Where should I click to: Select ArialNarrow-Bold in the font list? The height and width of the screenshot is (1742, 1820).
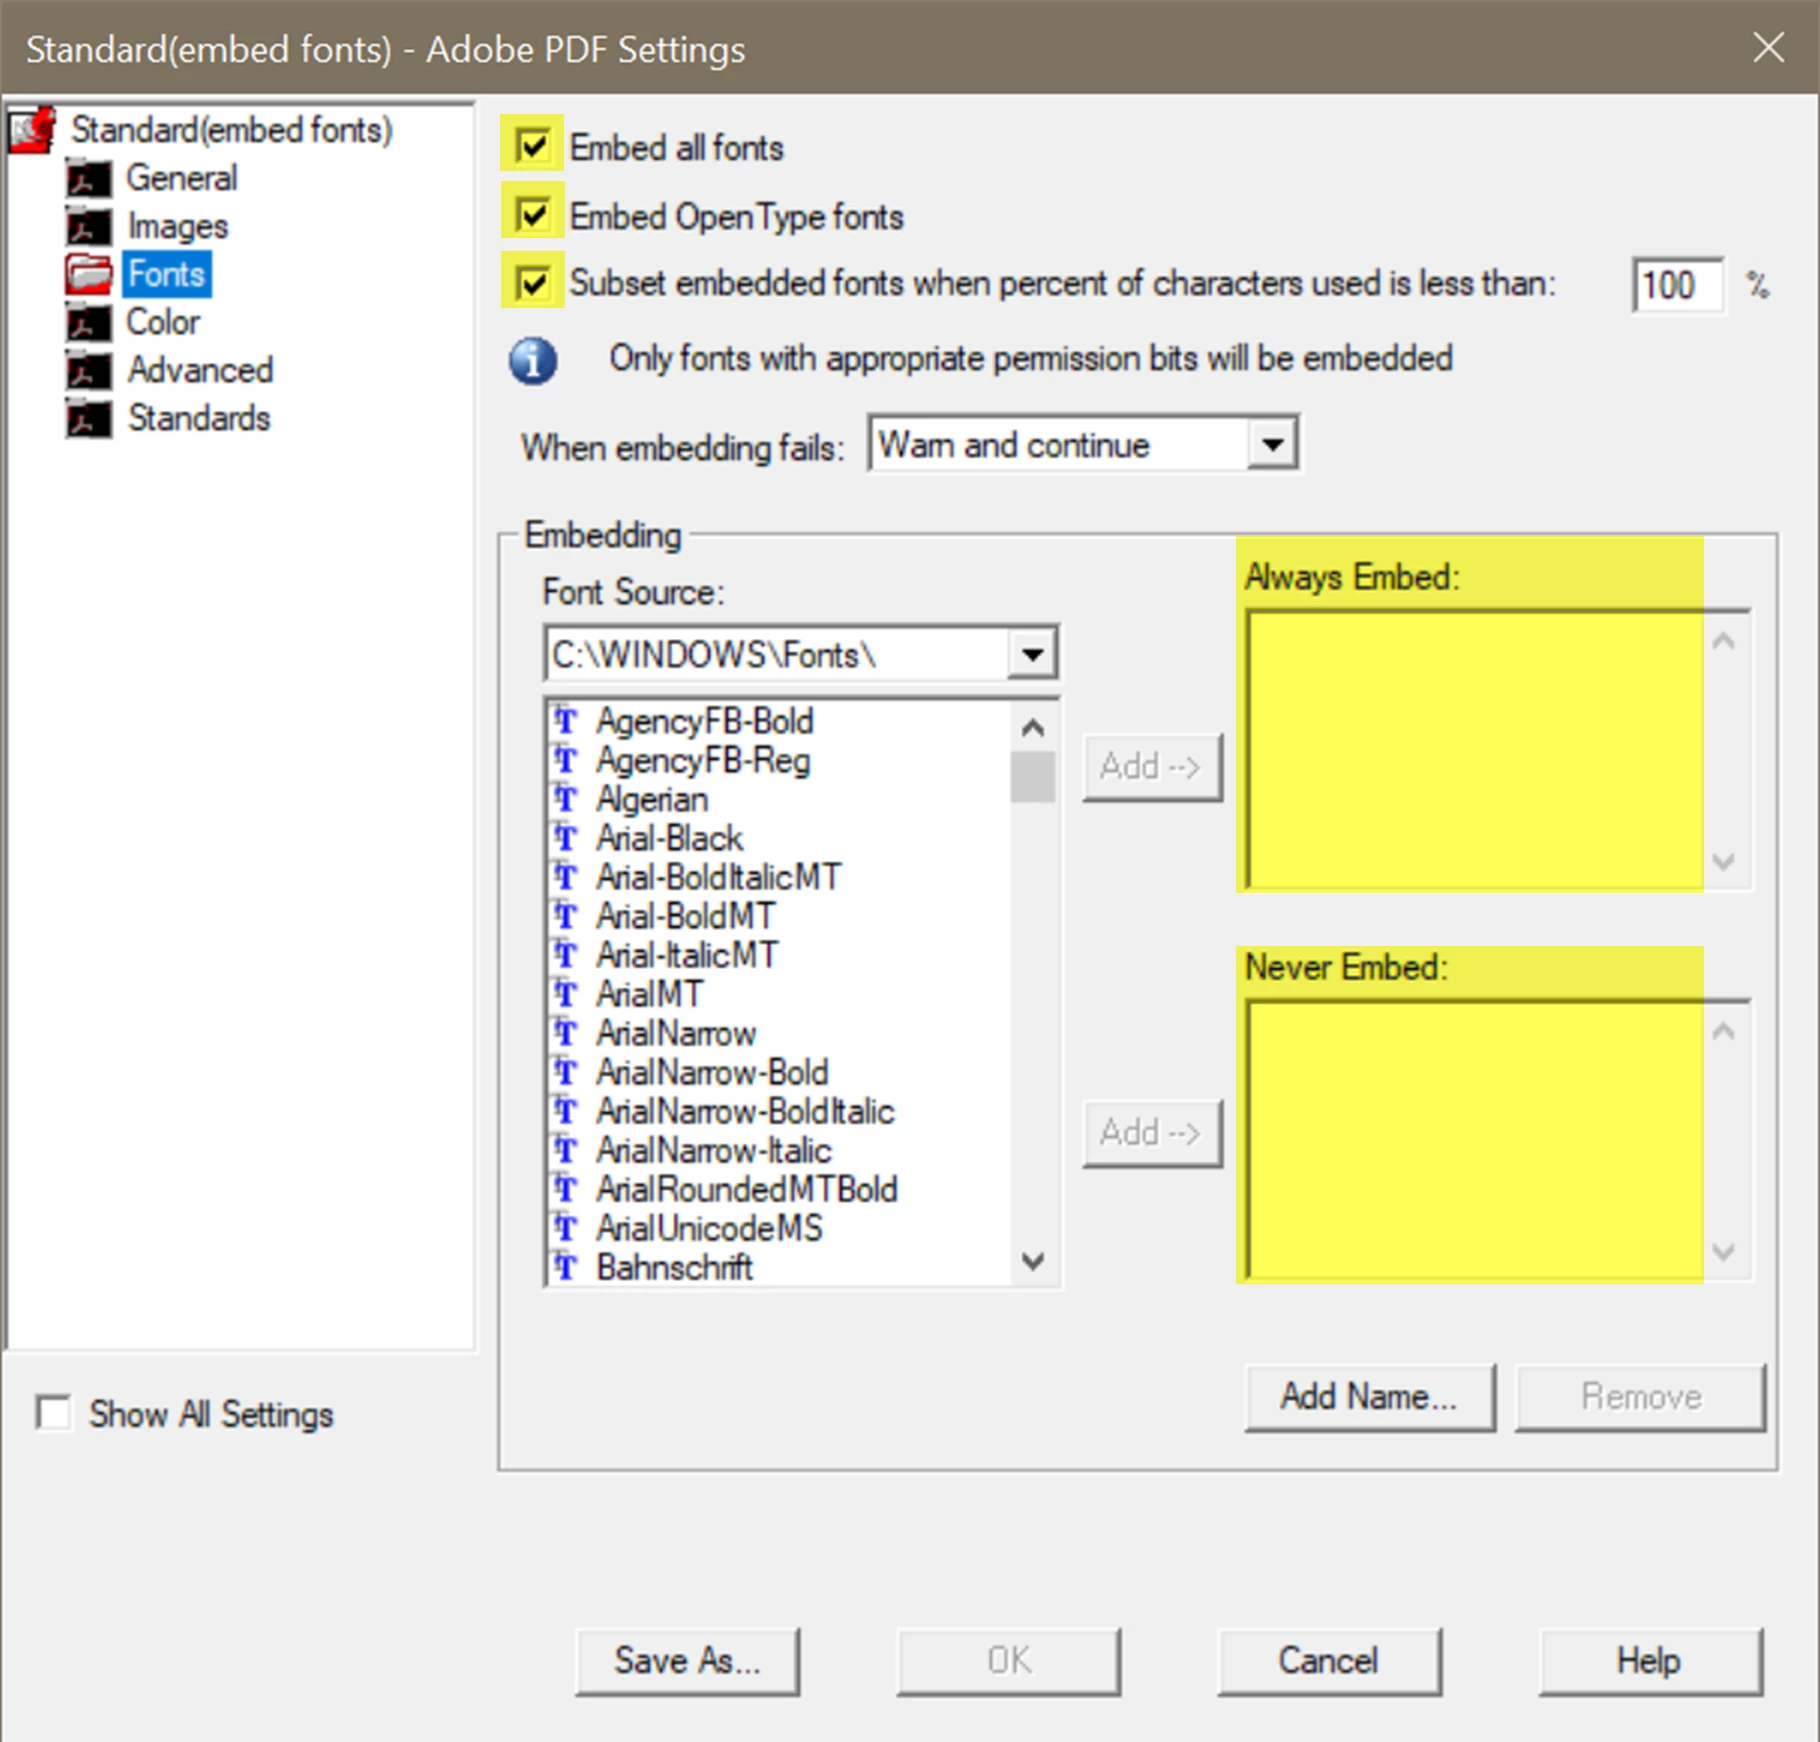[x=712, y=1072]
